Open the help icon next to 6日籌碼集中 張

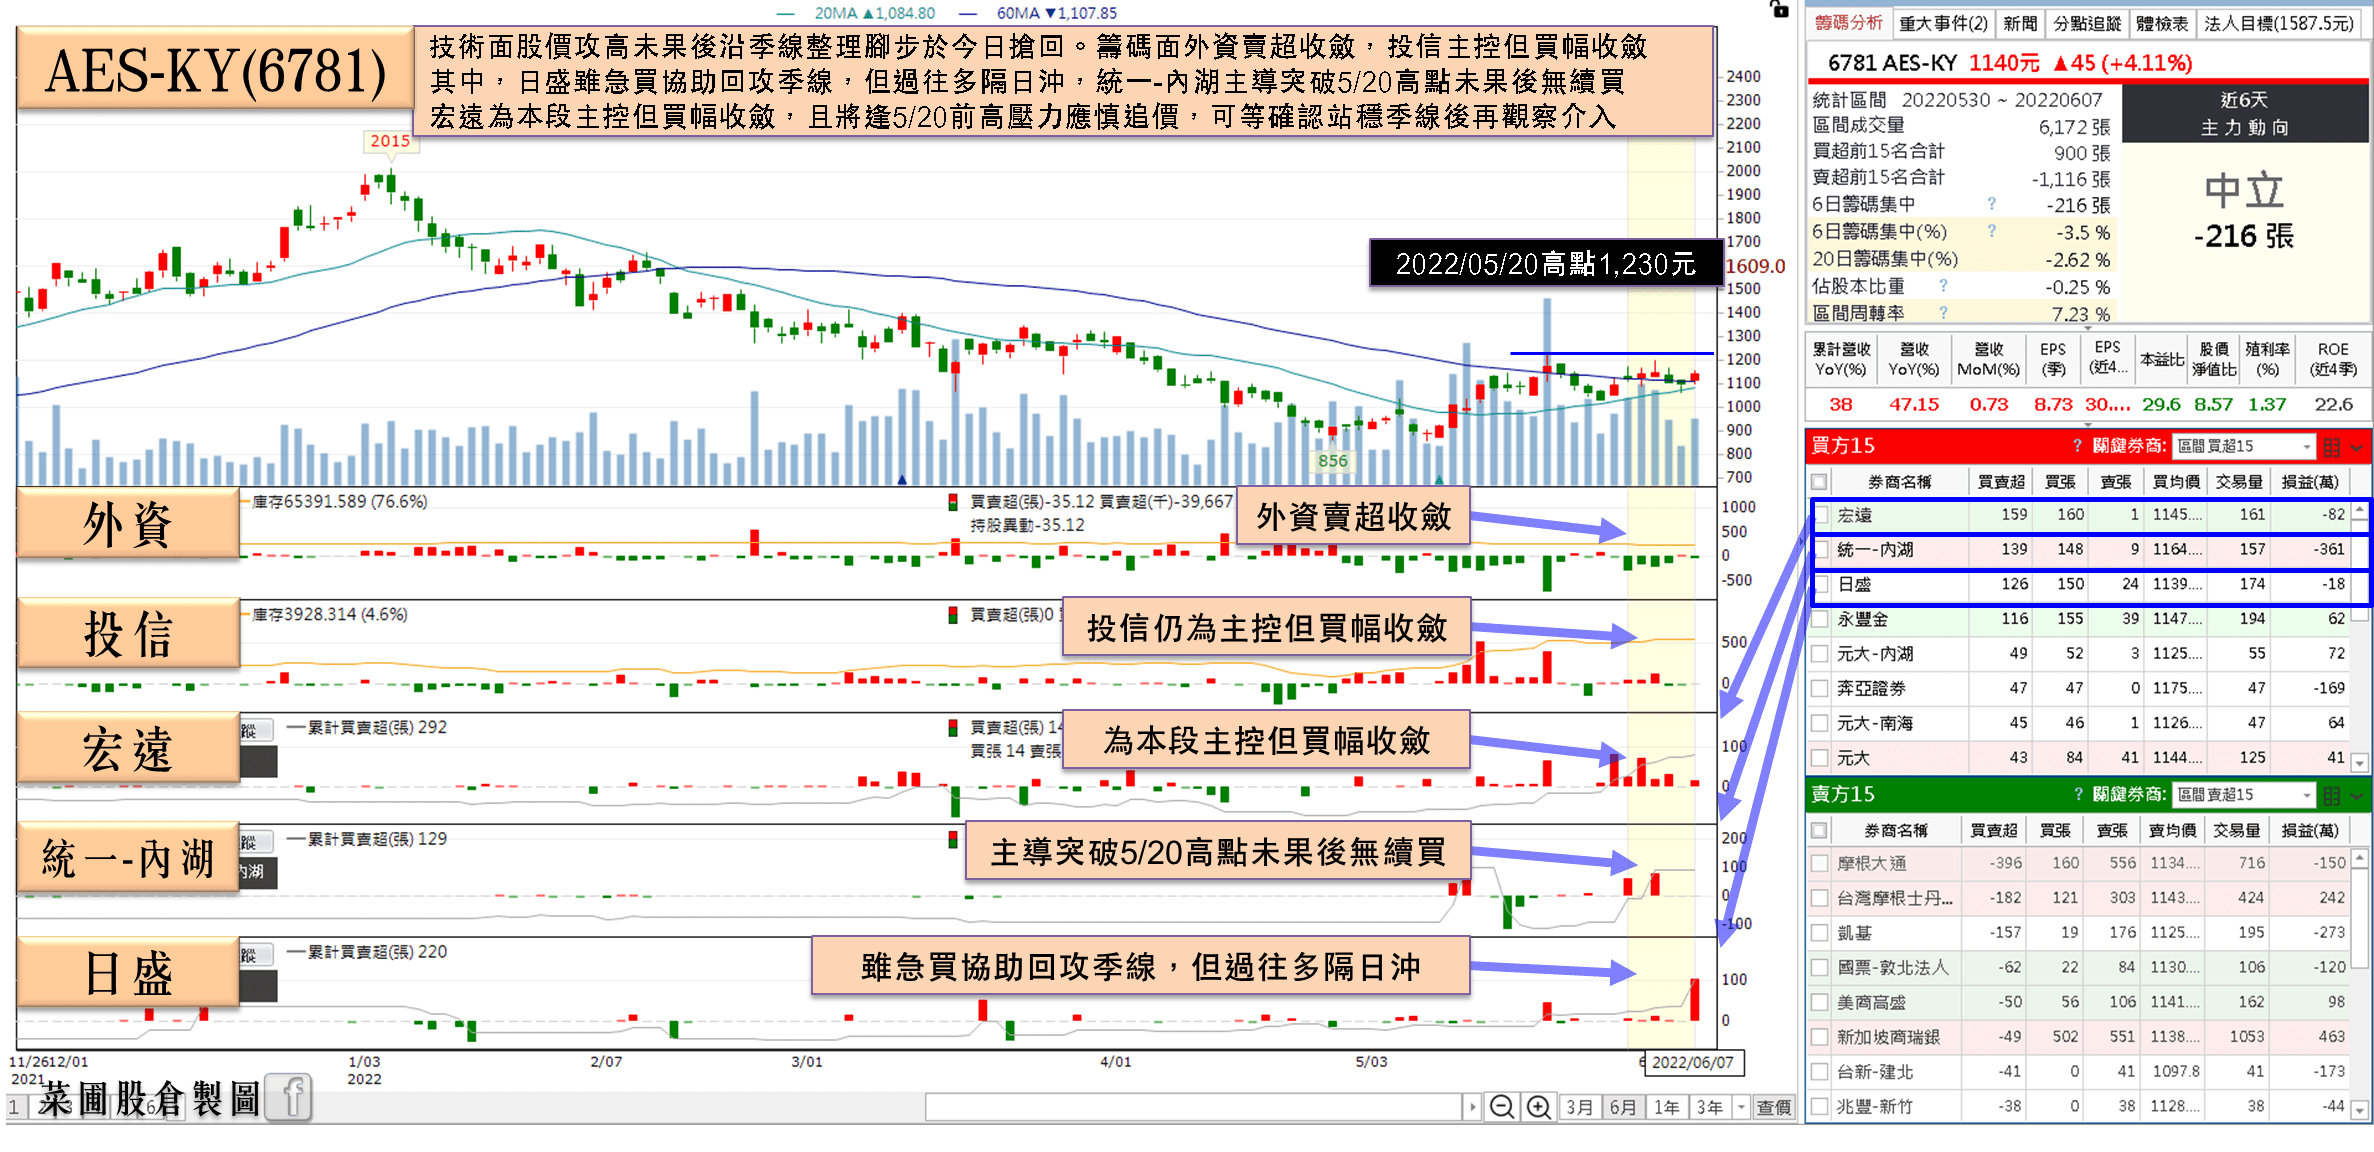tap(1992, 204)
